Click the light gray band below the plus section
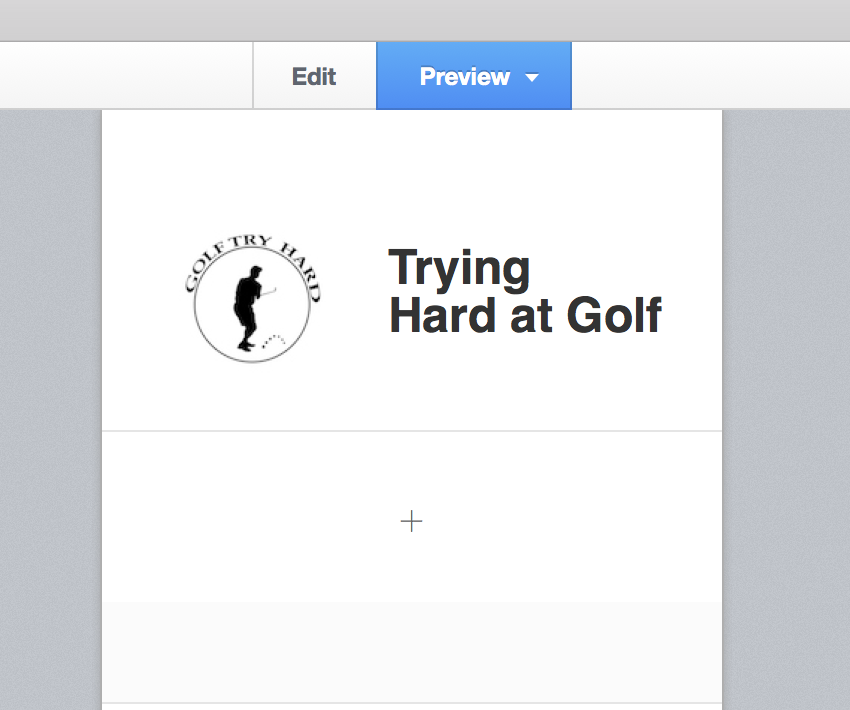 point(411,650)
